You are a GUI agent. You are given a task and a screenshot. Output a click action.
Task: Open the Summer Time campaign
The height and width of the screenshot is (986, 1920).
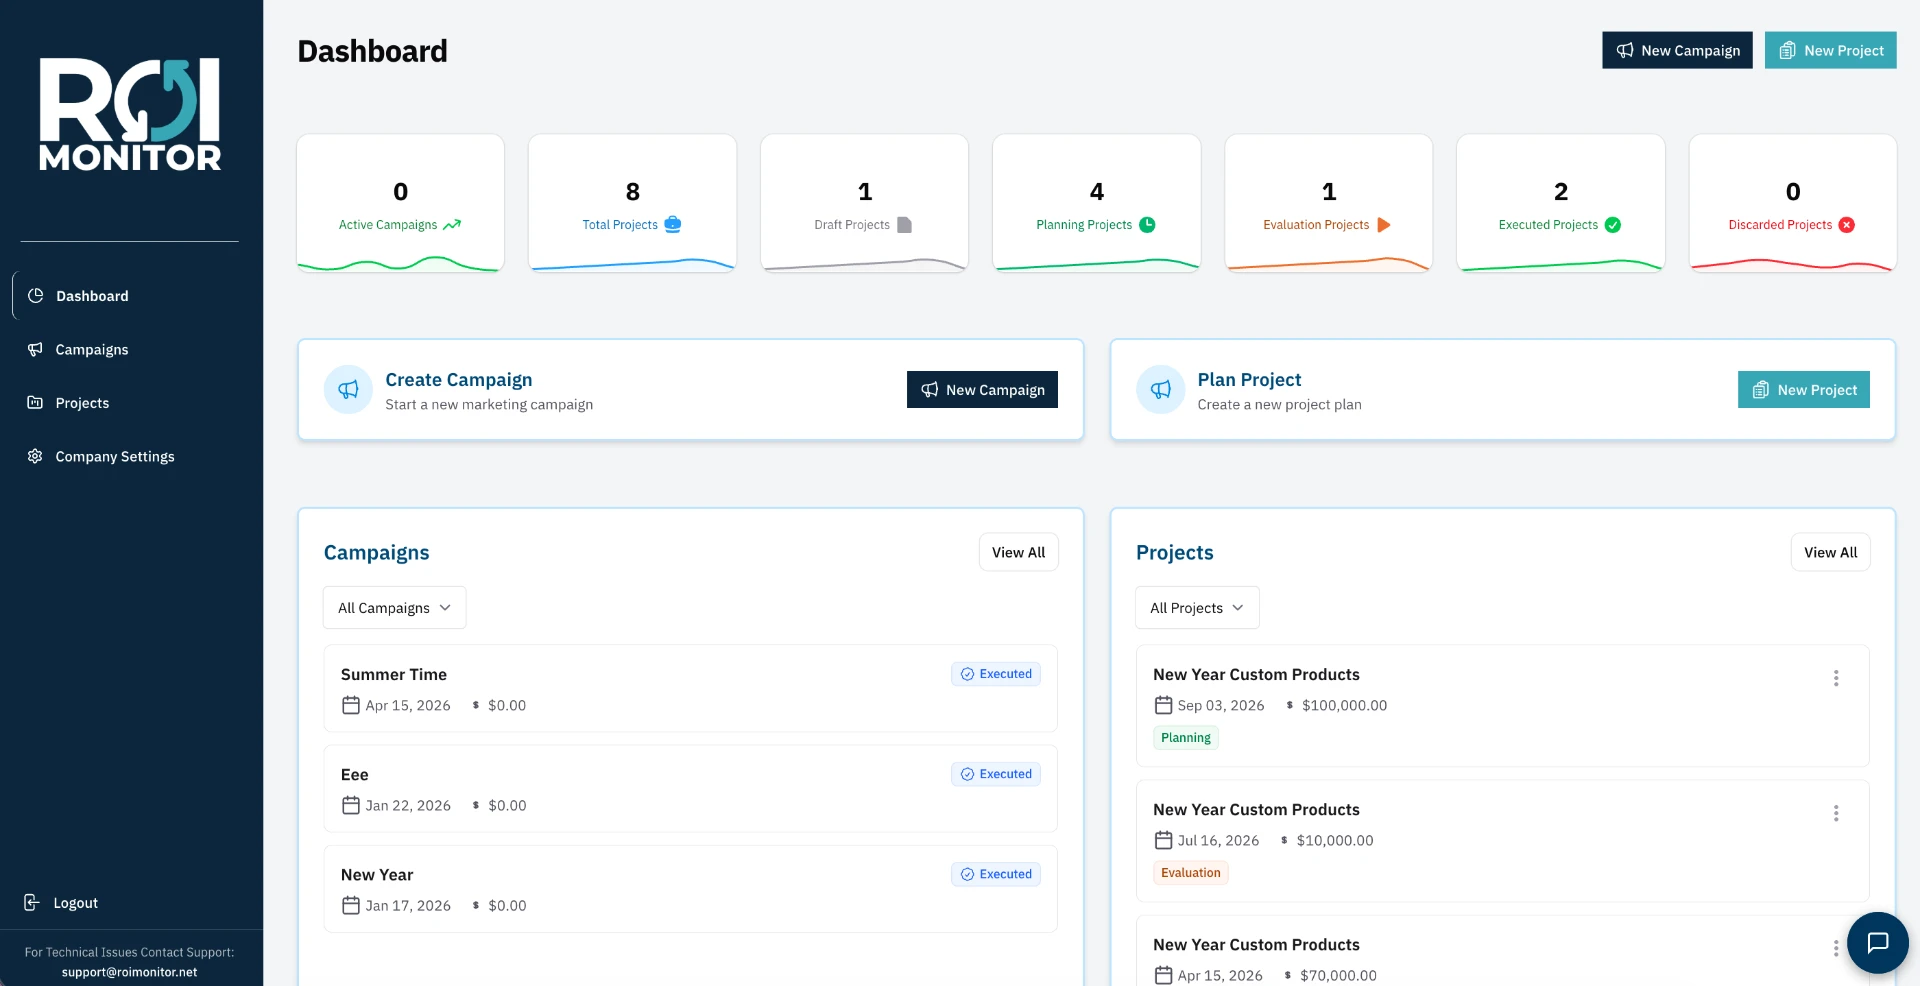coord(690,688)
